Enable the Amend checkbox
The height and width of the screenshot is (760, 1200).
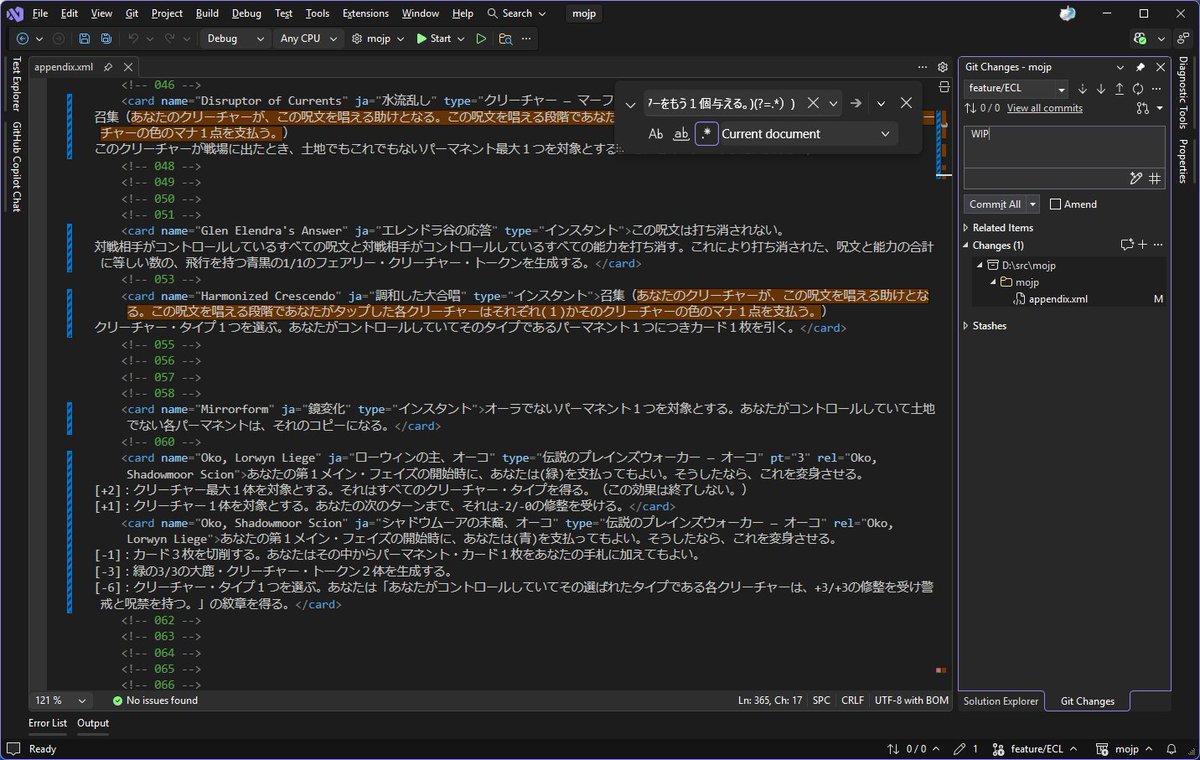tap(1055, 204)
